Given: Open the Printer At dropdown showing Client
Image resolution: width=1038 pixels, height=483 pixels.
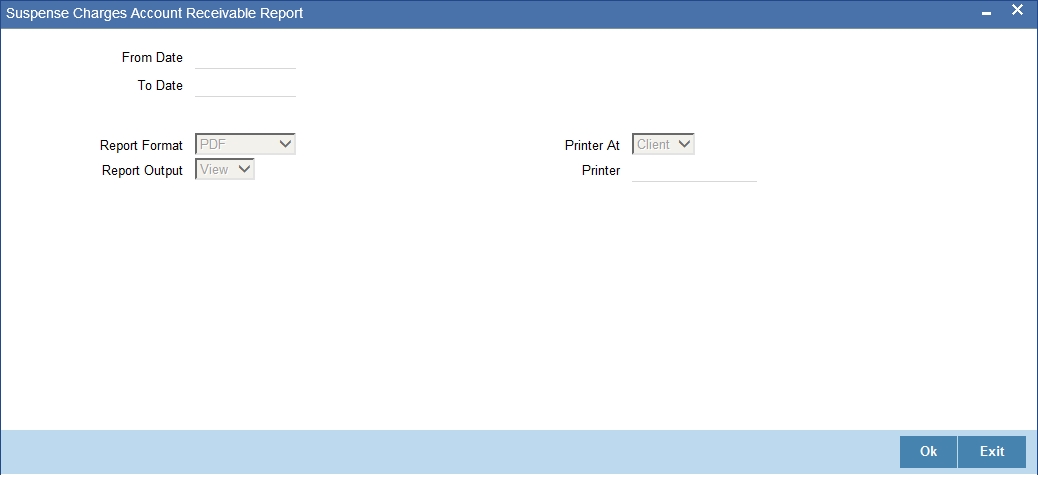Looking at the screenshot, I should (663, 144).
